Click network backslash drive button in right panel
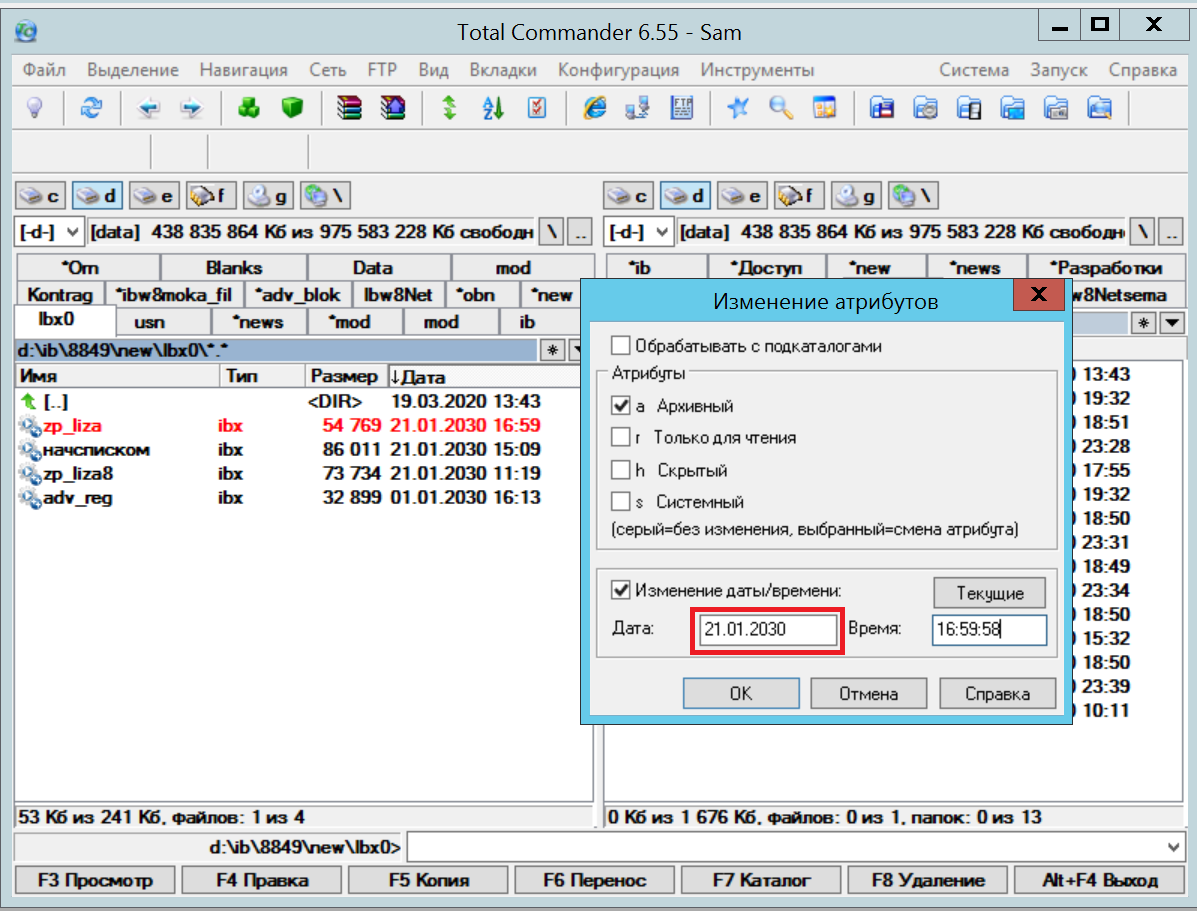 (913, 196)
